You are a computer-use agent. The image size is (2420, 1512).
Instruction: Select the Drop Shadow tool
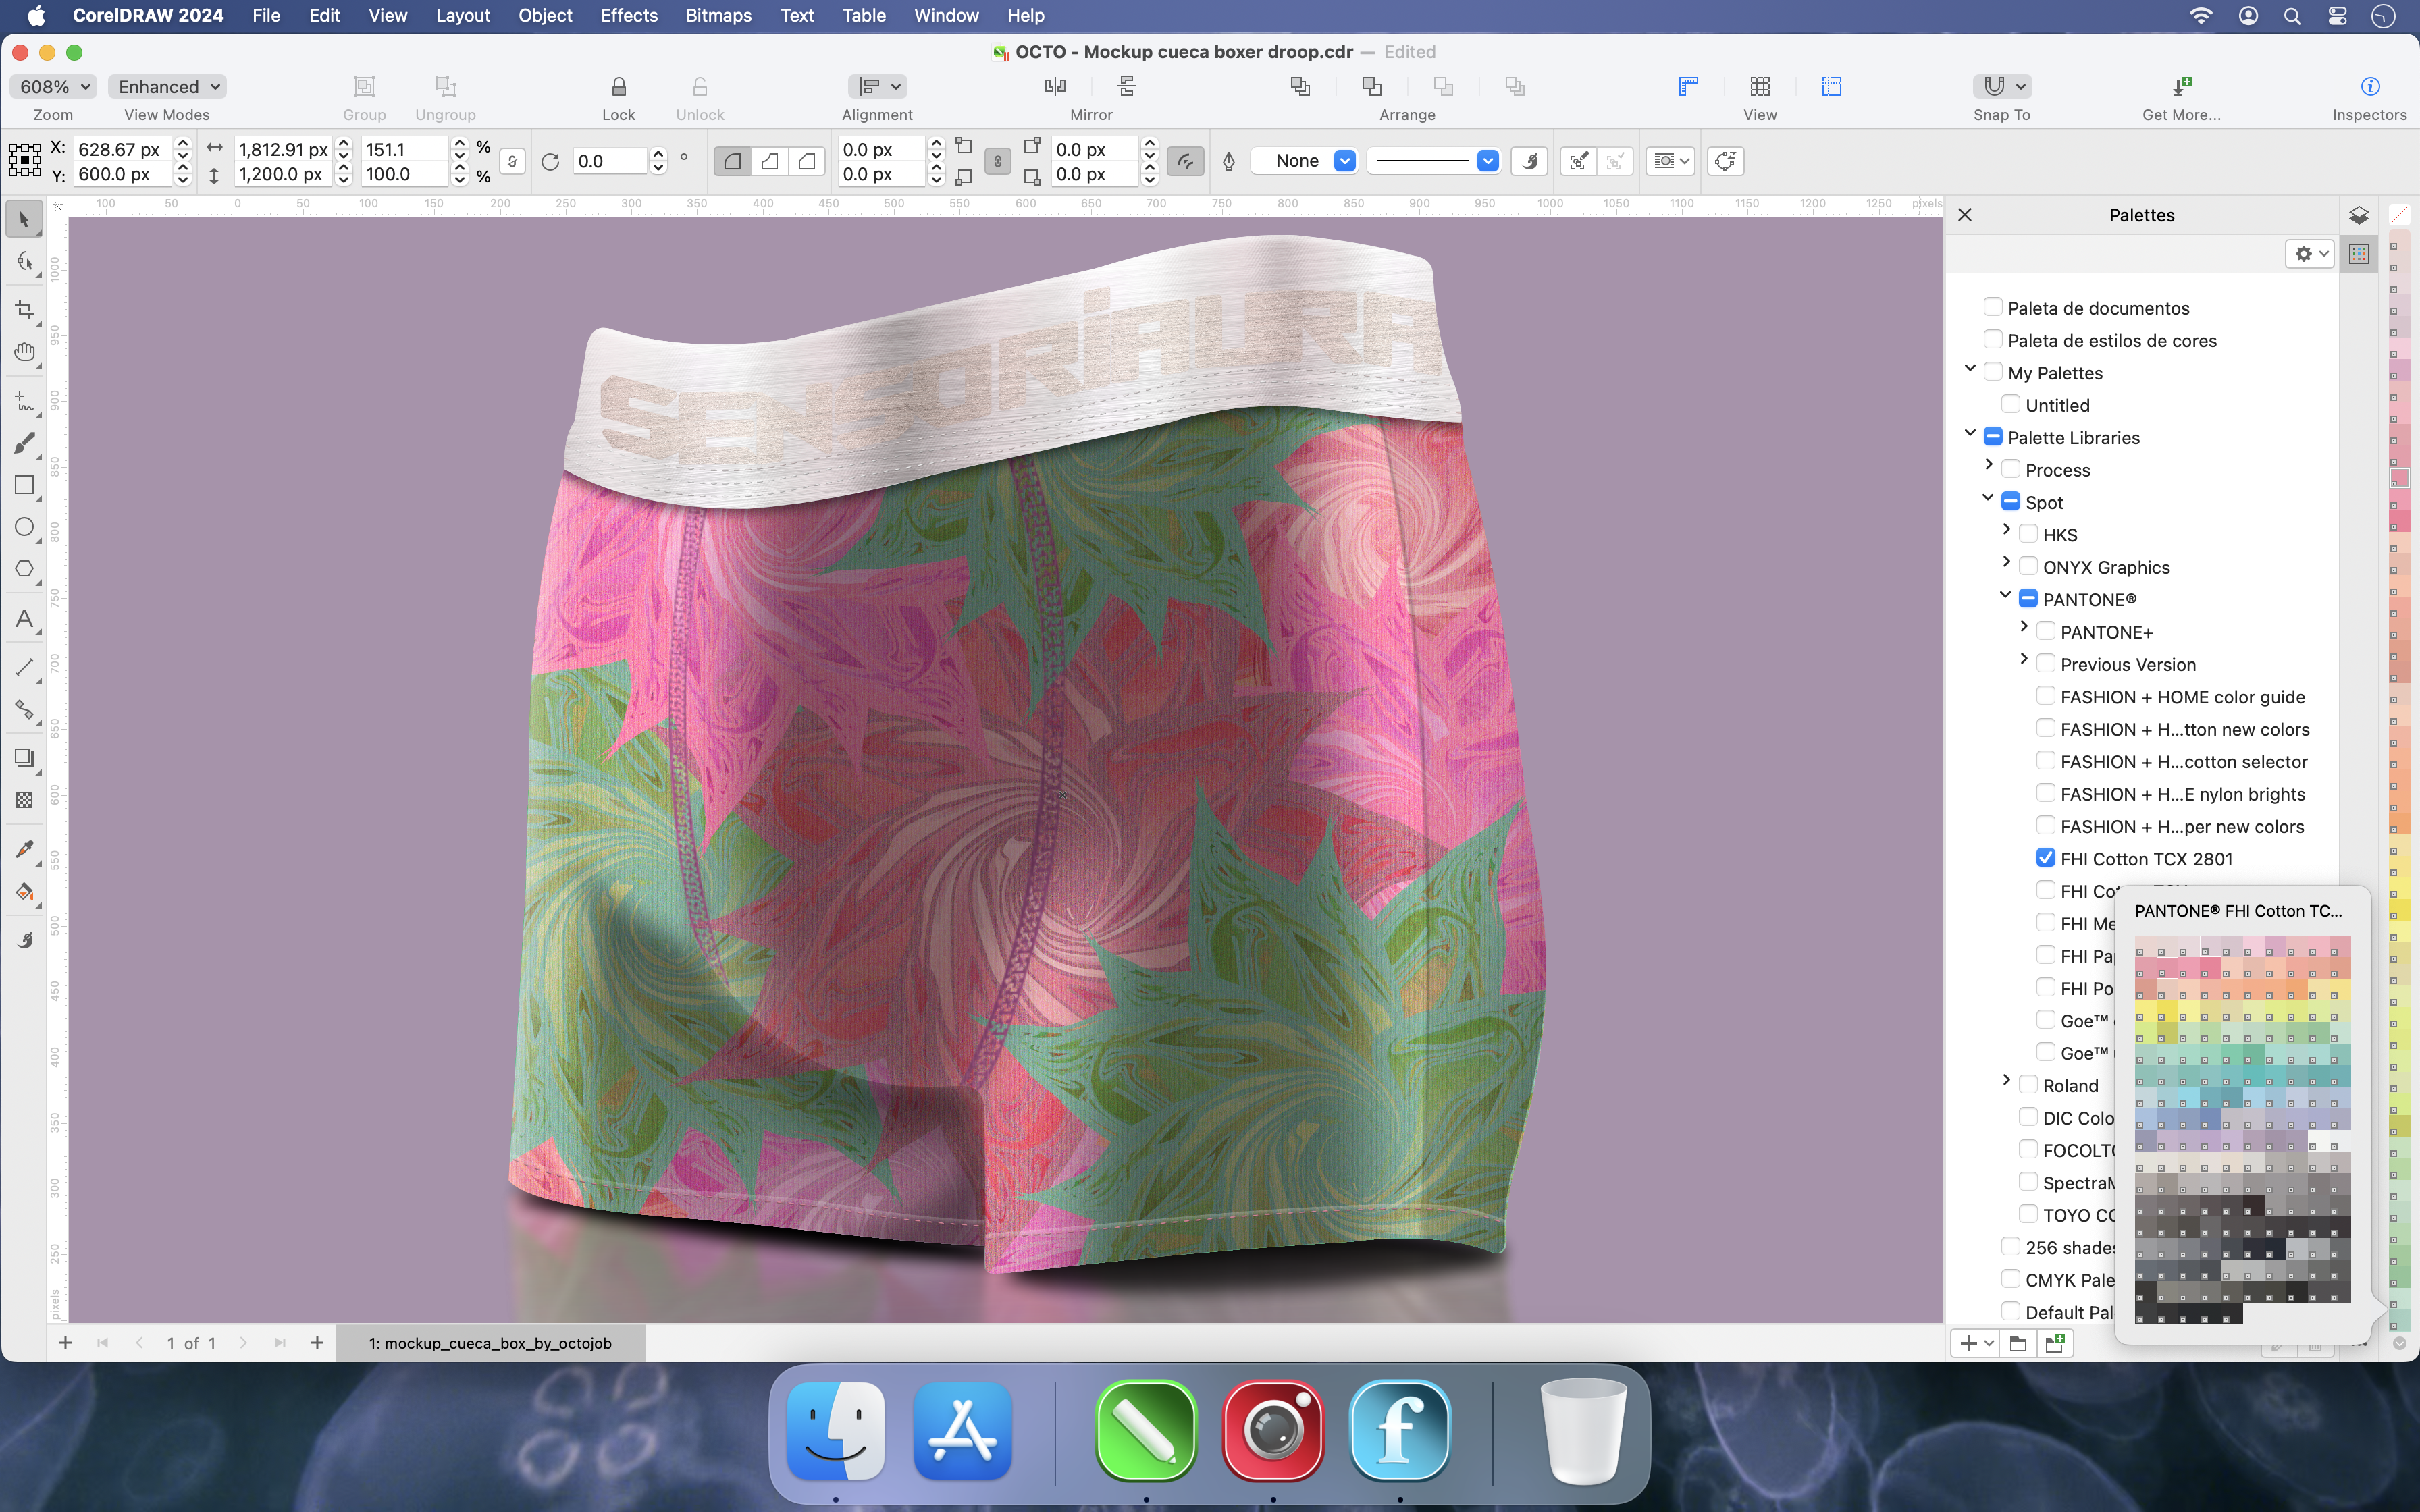(x=24, y=758)
